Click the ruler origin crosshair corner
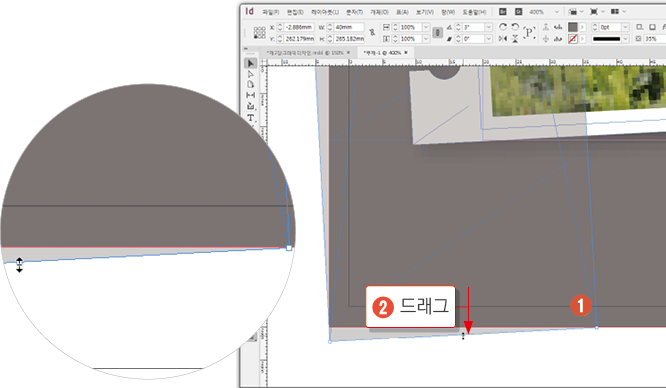 264,62
